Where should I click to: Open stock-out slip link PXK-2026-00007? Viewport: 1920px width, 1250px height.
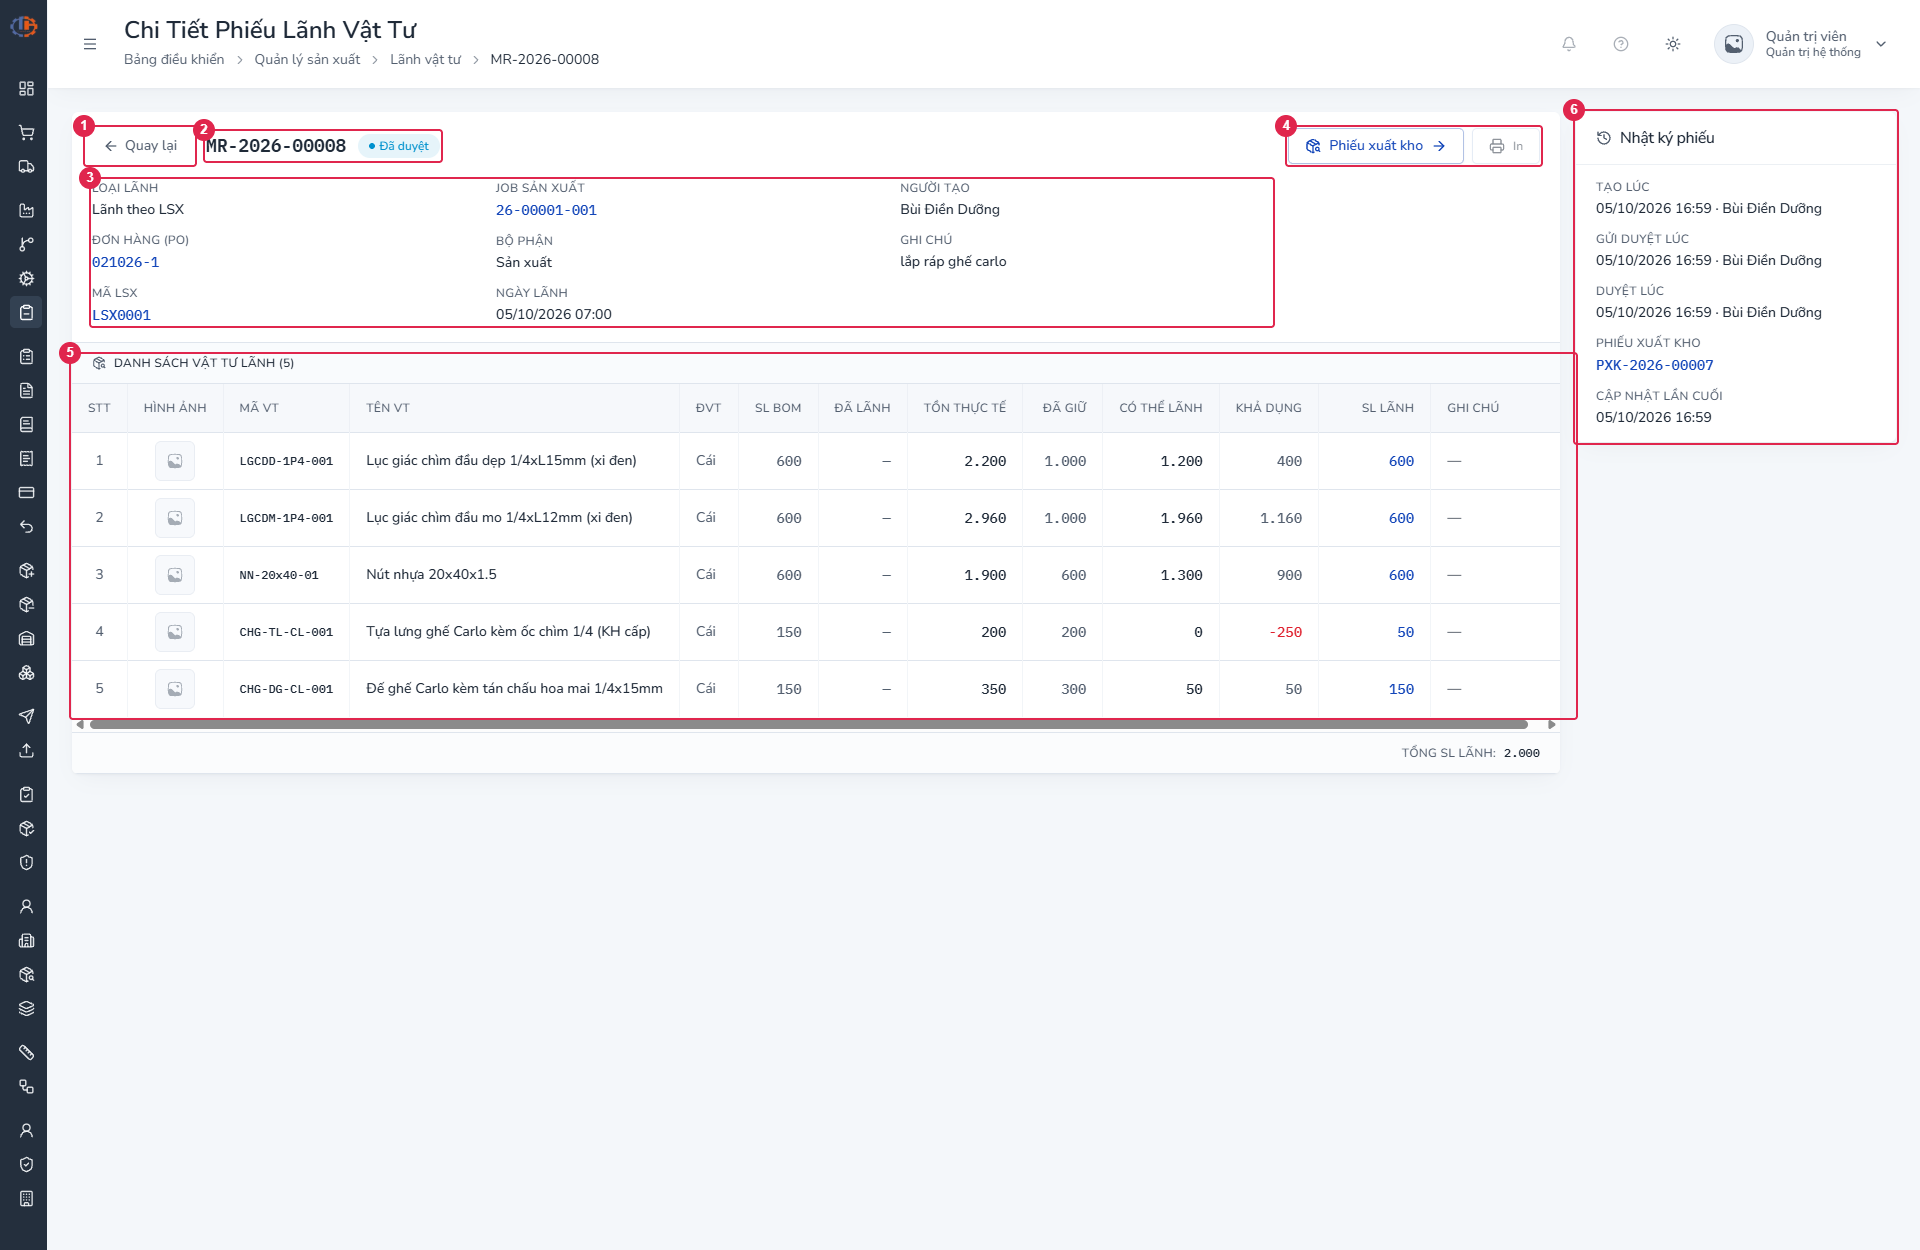click(x=1654, y=365)
